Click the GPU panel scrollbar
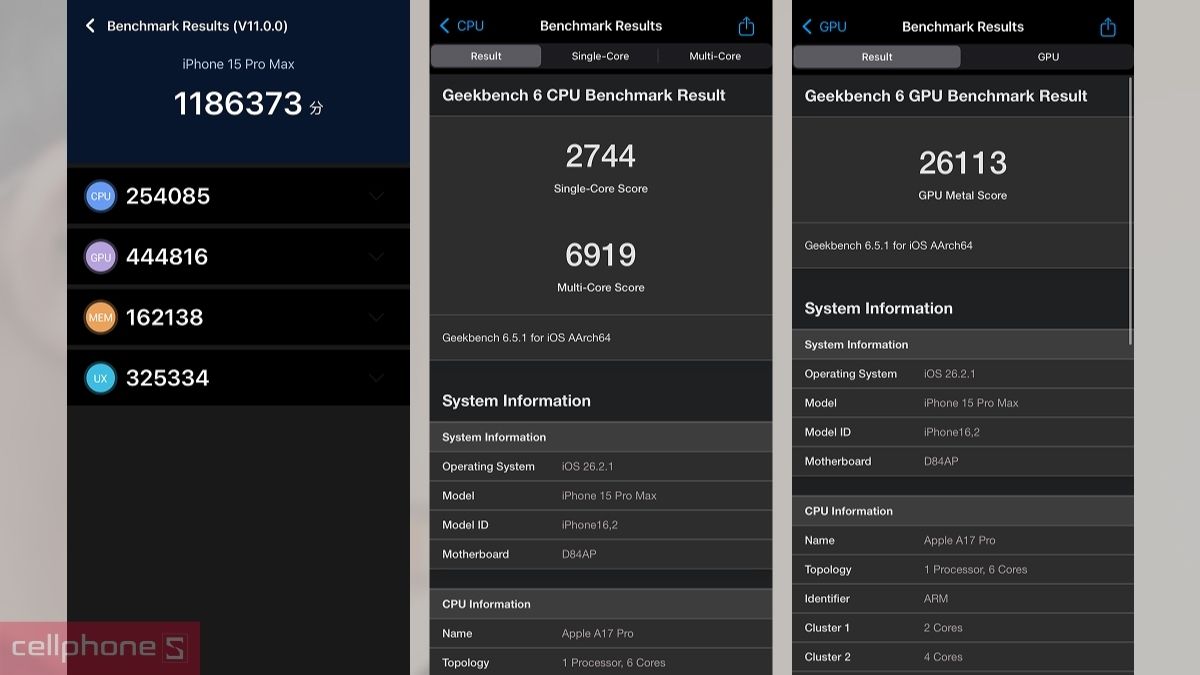Screen dimensions: 1200x675 (1131, 210)
